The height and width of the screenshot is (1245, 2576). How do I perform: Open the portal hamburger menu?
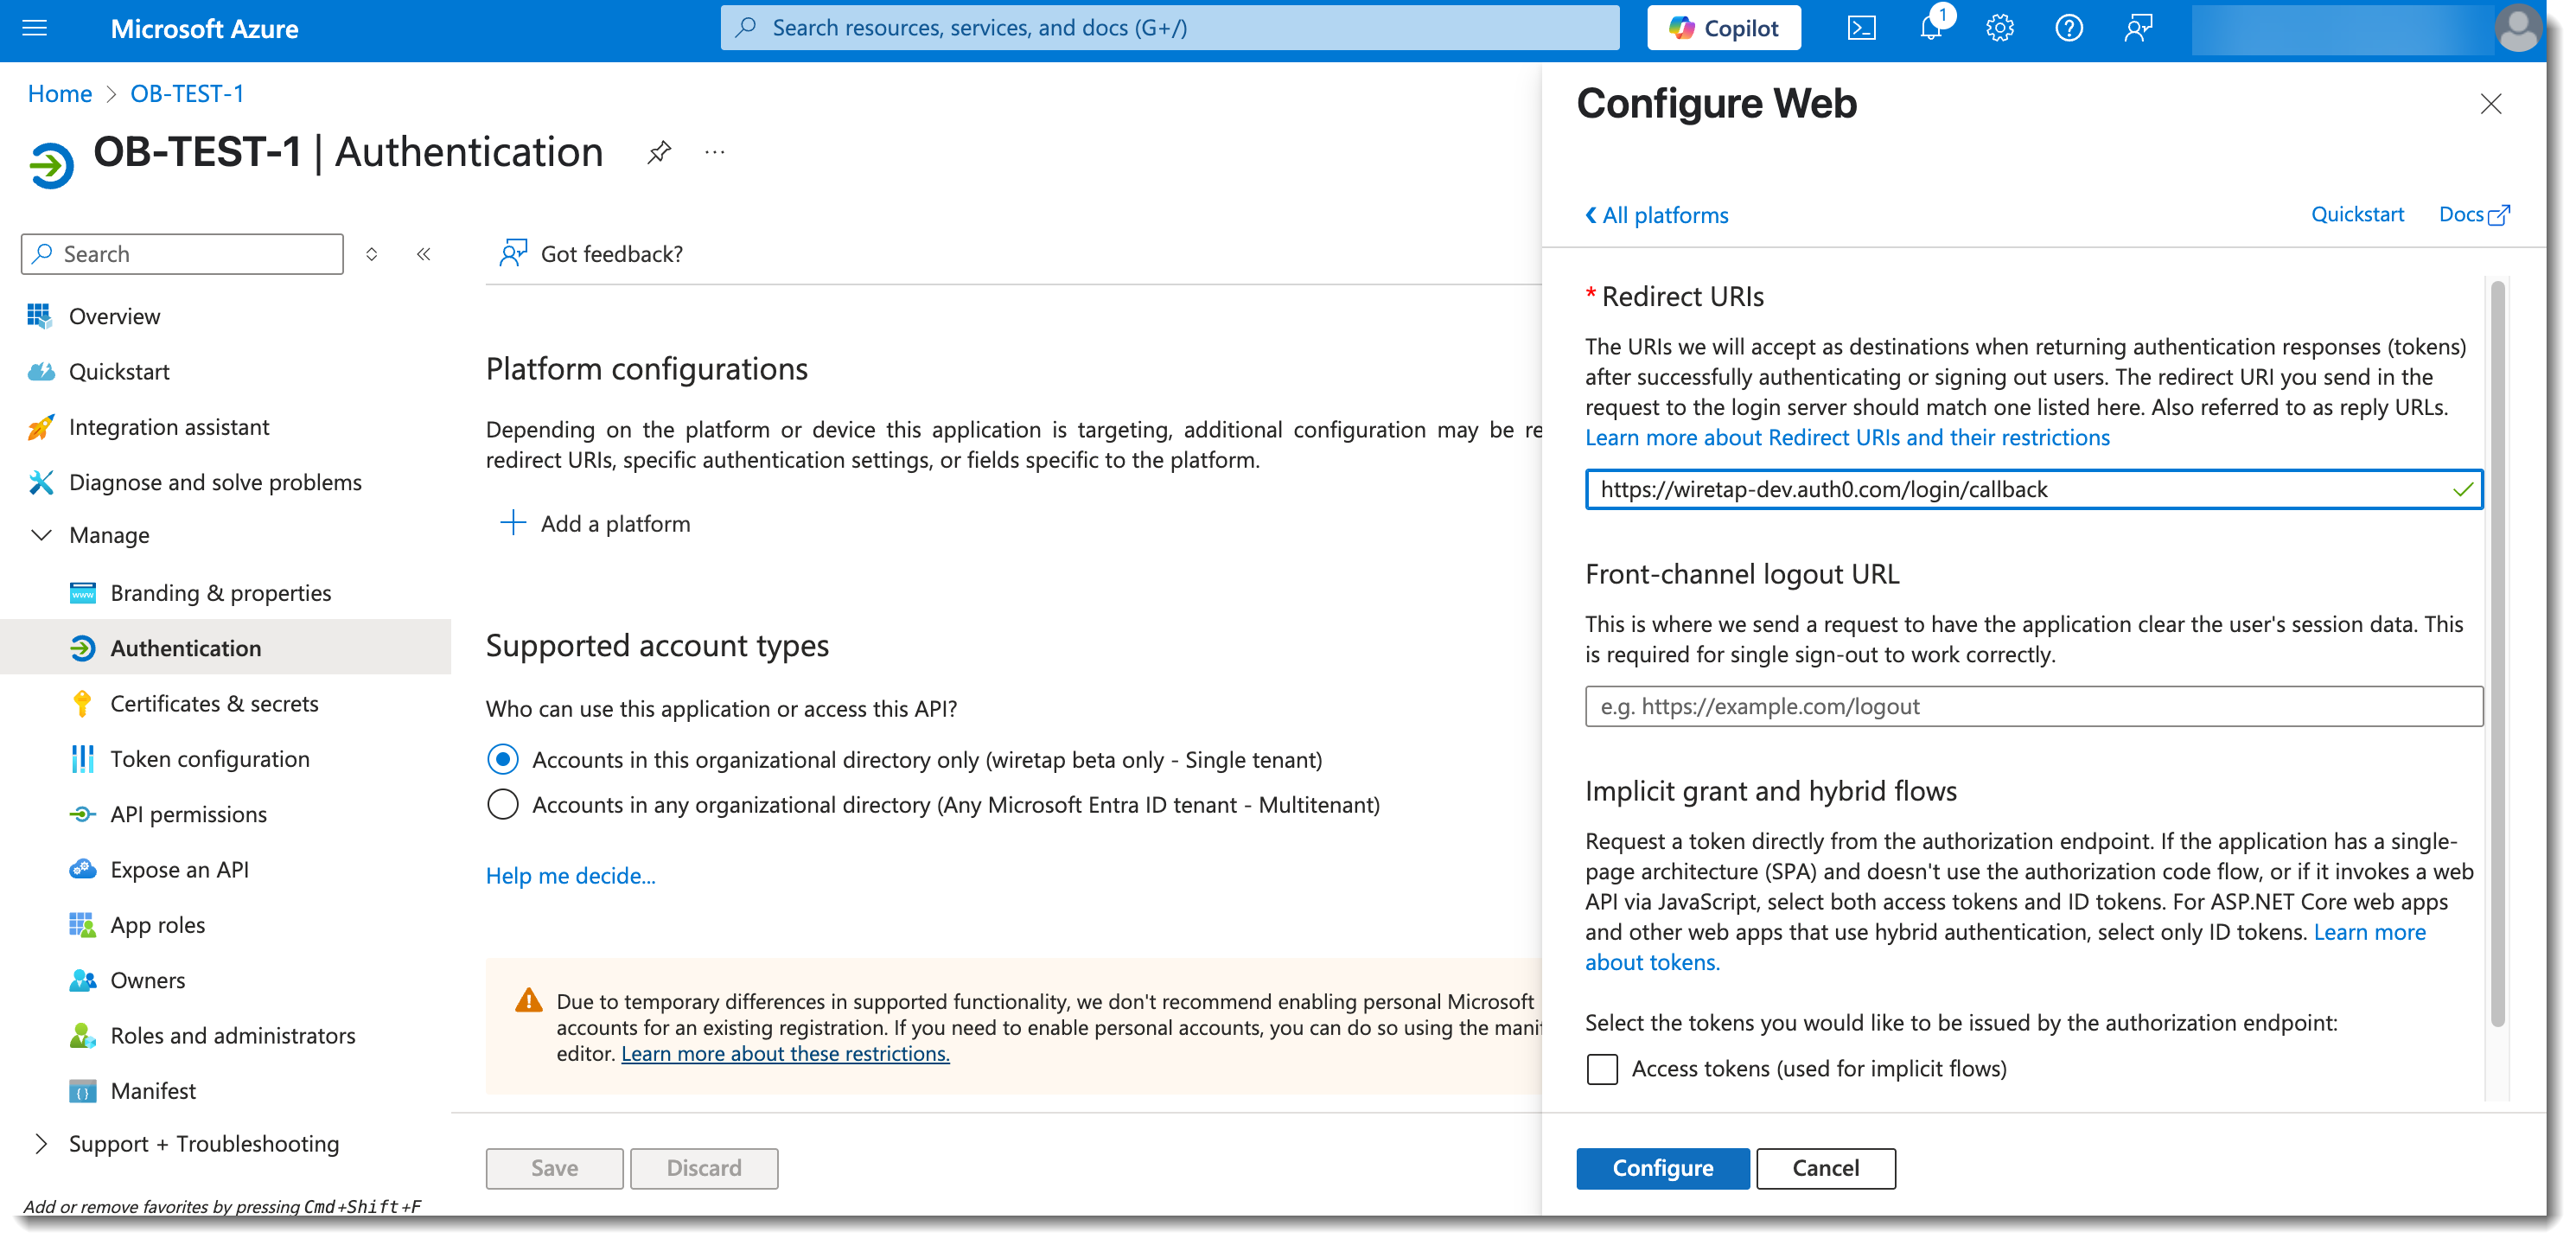tap(35, 28)
